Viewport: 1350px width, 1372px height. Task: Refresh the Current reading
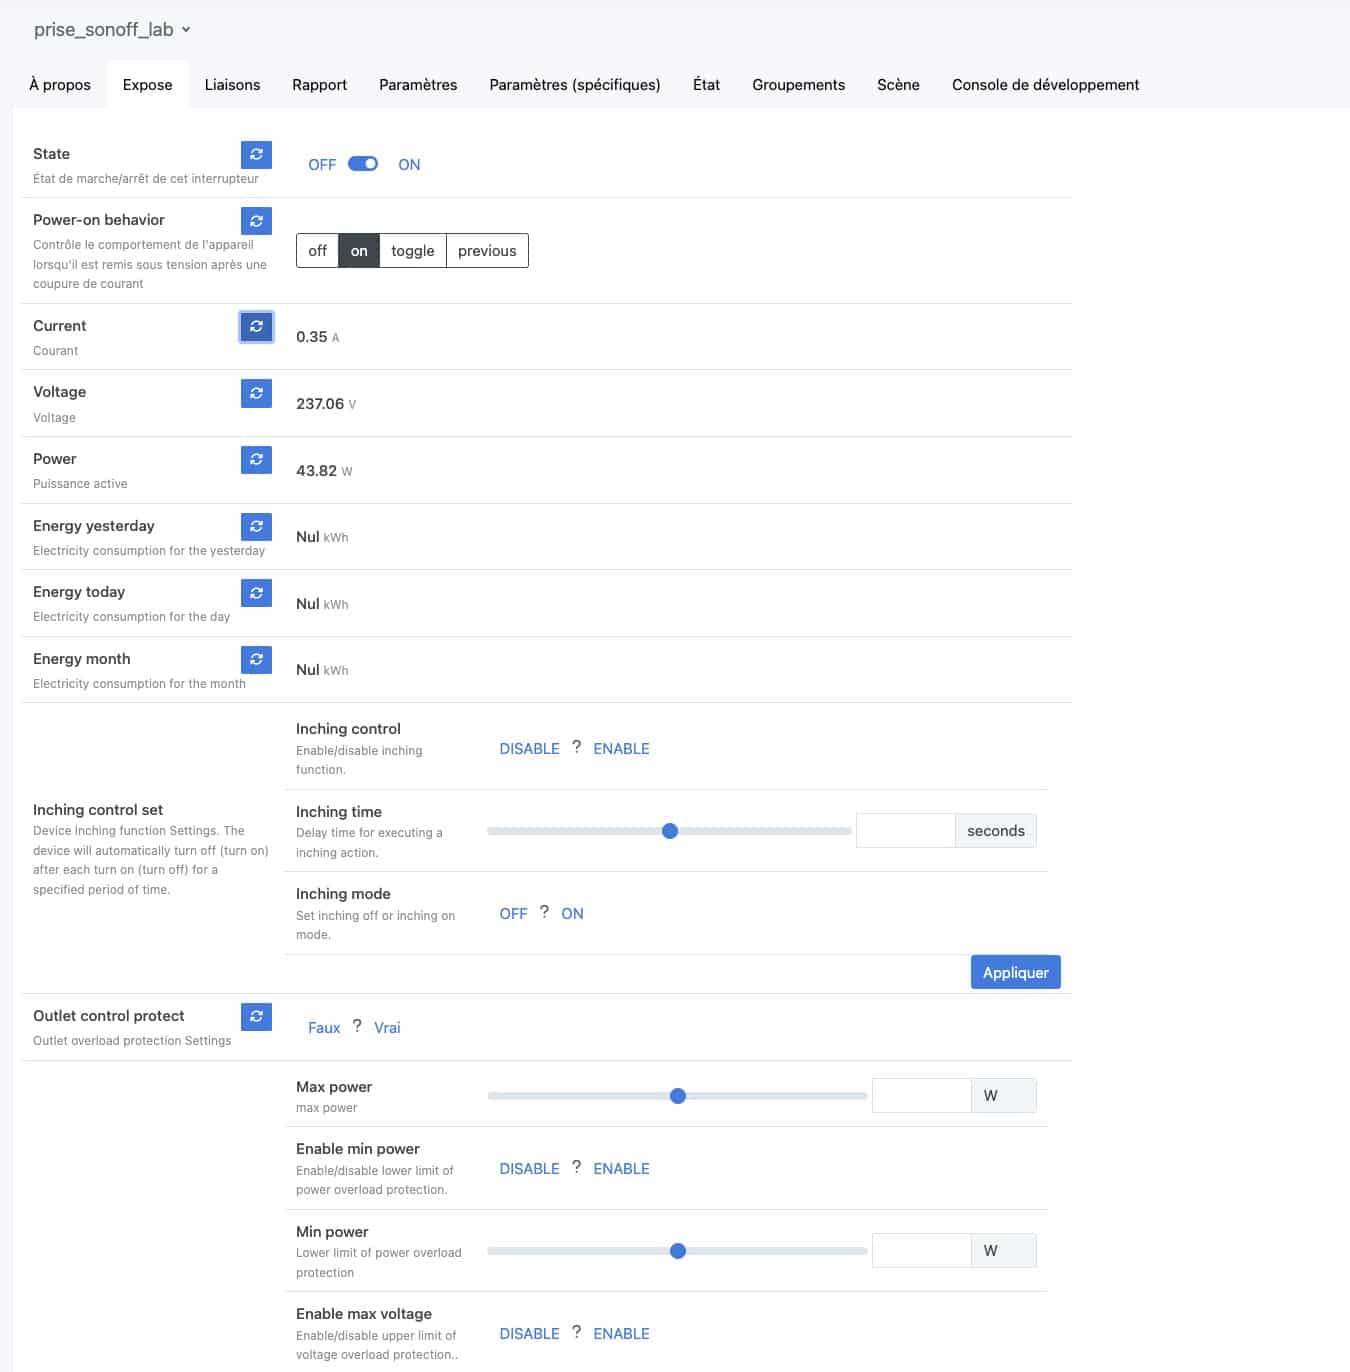[x=256, y=326]
